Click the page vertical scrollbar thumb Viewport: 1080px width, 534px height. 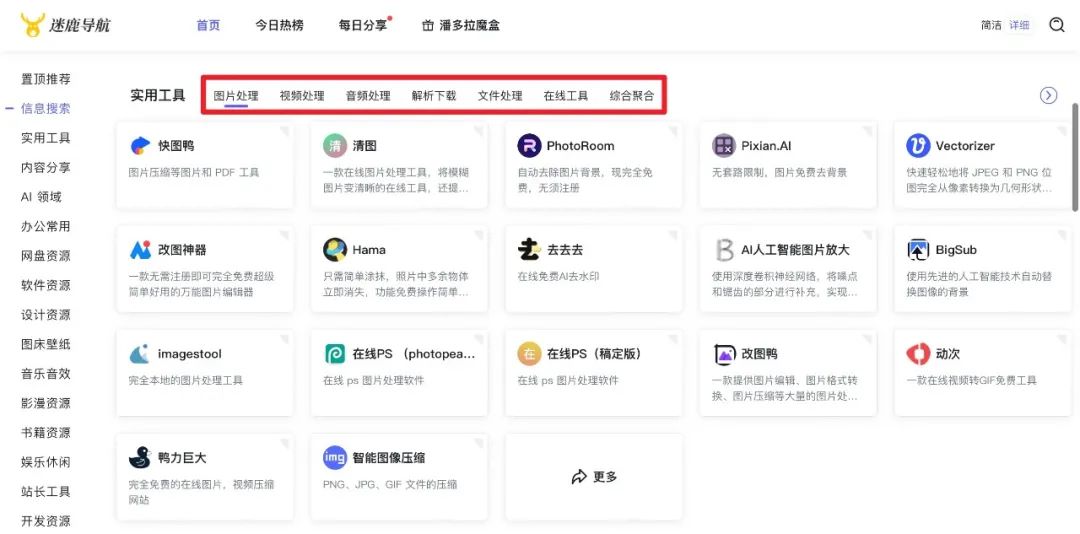(x=1075, y=157)
